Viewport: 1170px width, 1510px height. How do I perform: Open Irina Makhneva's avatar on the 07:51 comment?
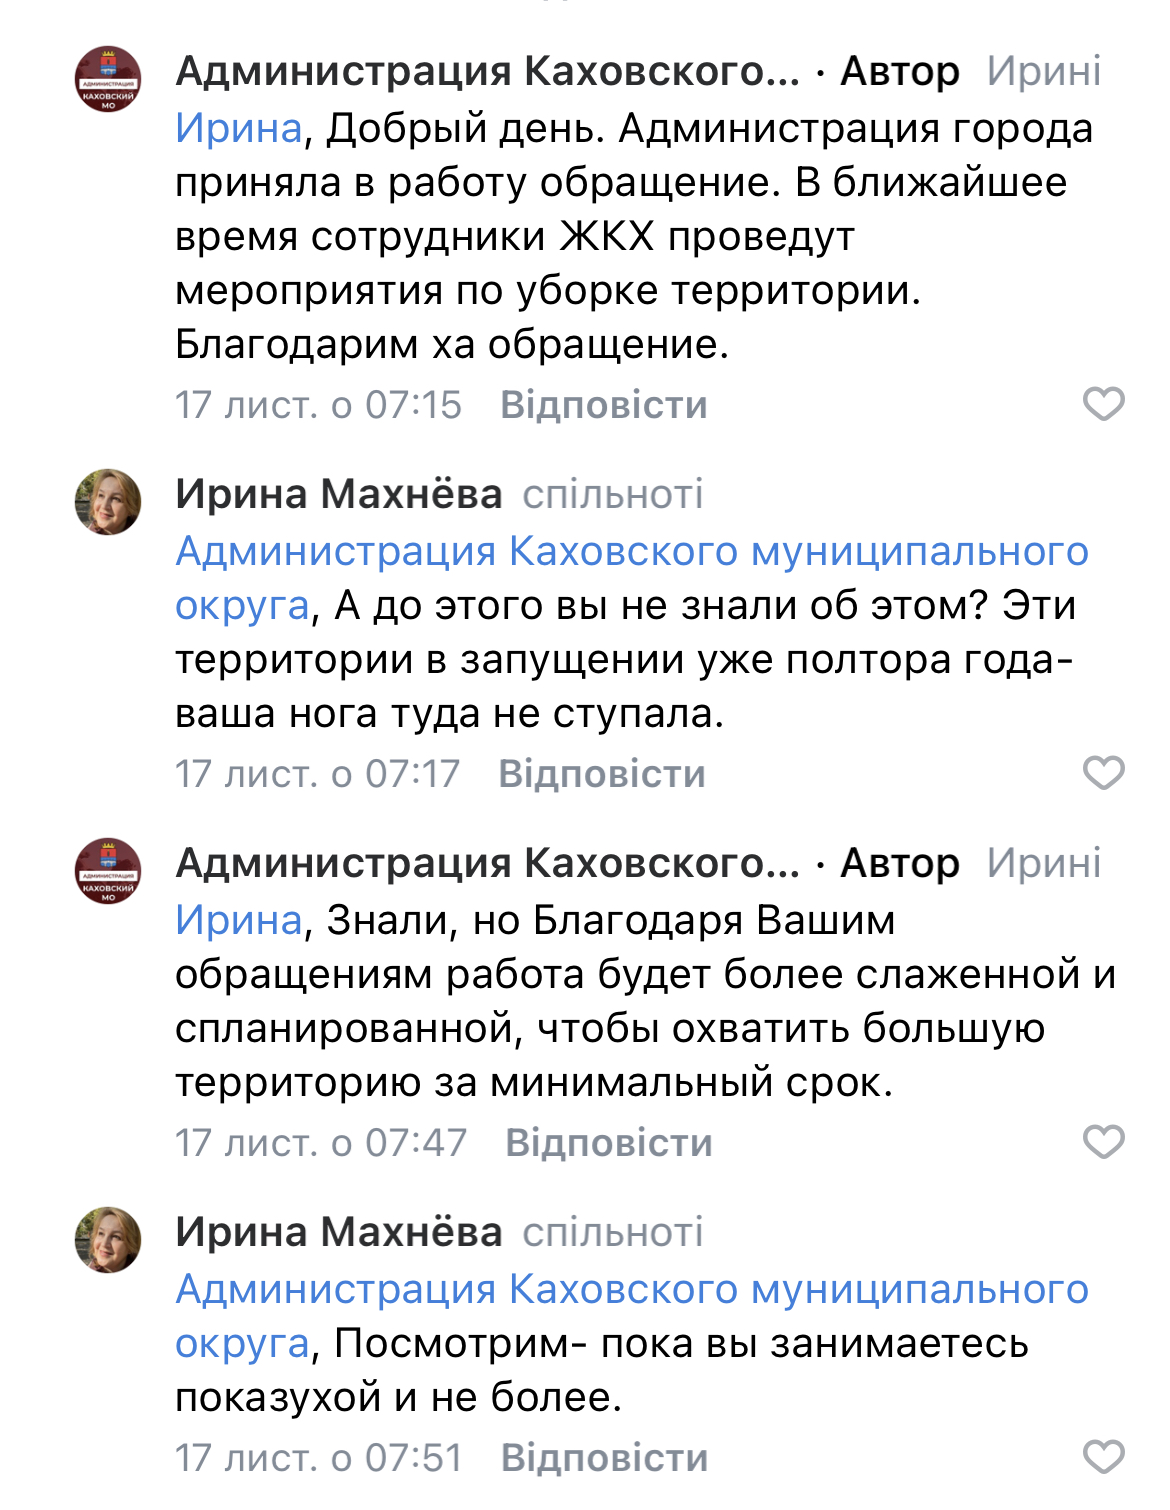[108, 1240]
